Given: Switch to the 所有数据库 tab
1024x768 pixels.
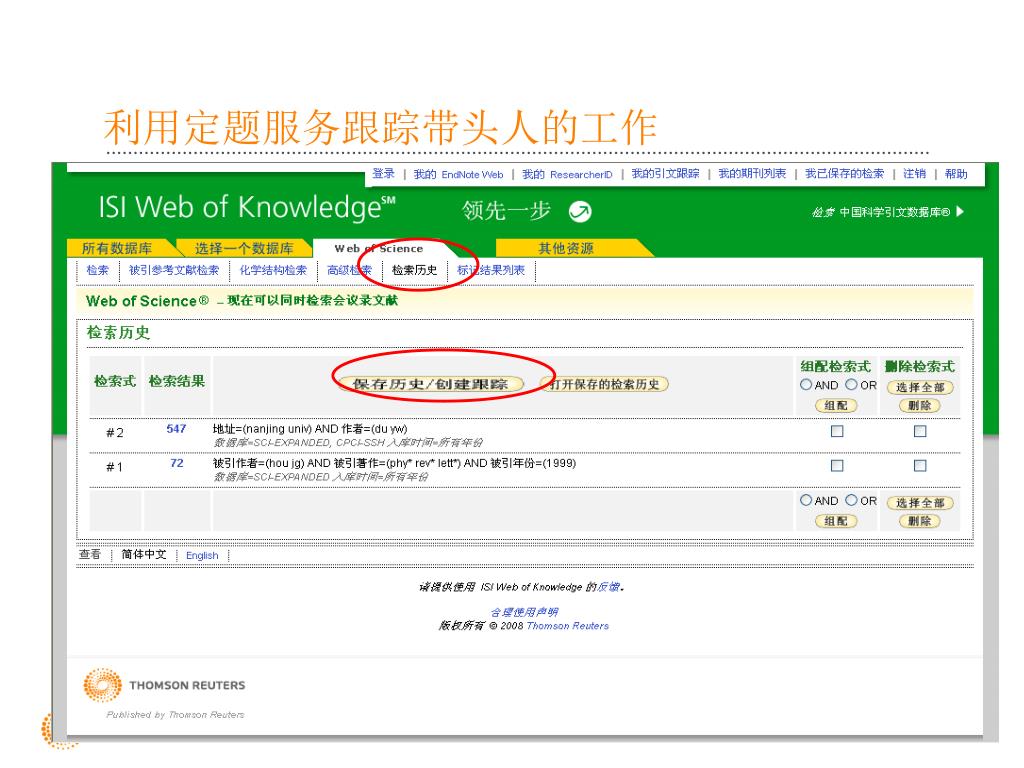Looking at the screenshot, I should pyautogui.click(x=117, y=248).
